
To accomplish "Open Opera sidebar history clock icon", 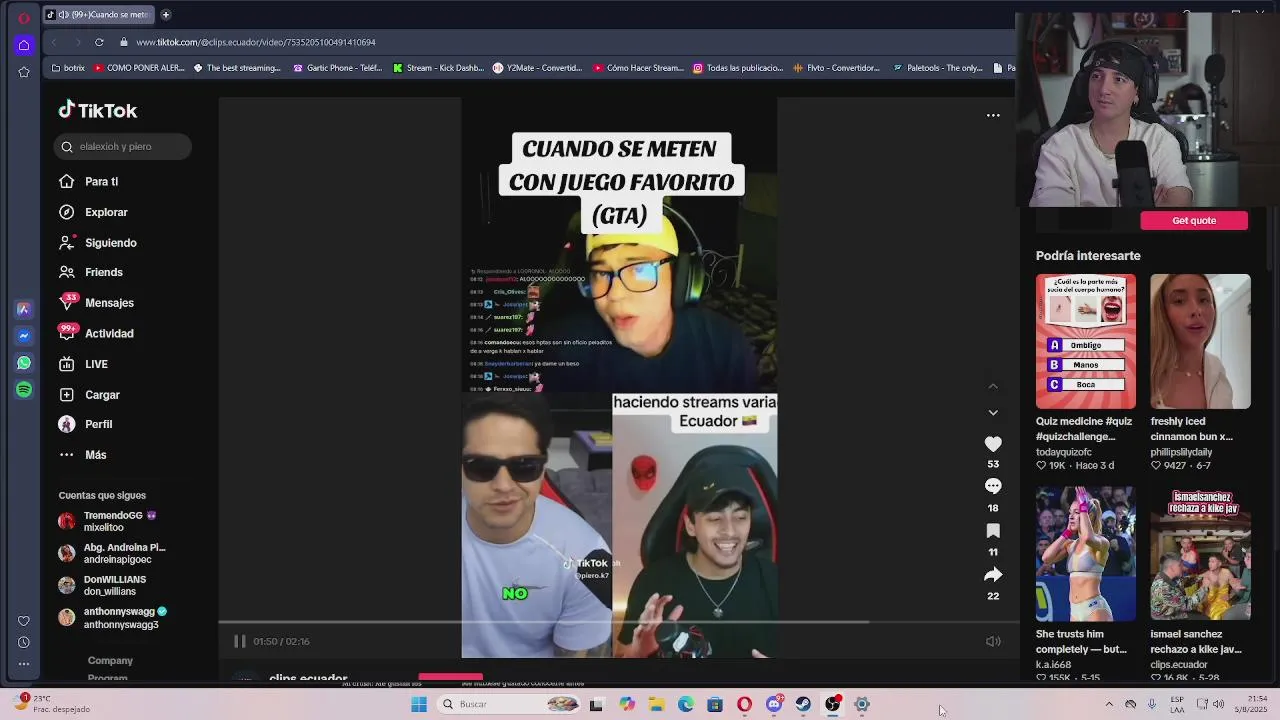I will coord(24,642).
